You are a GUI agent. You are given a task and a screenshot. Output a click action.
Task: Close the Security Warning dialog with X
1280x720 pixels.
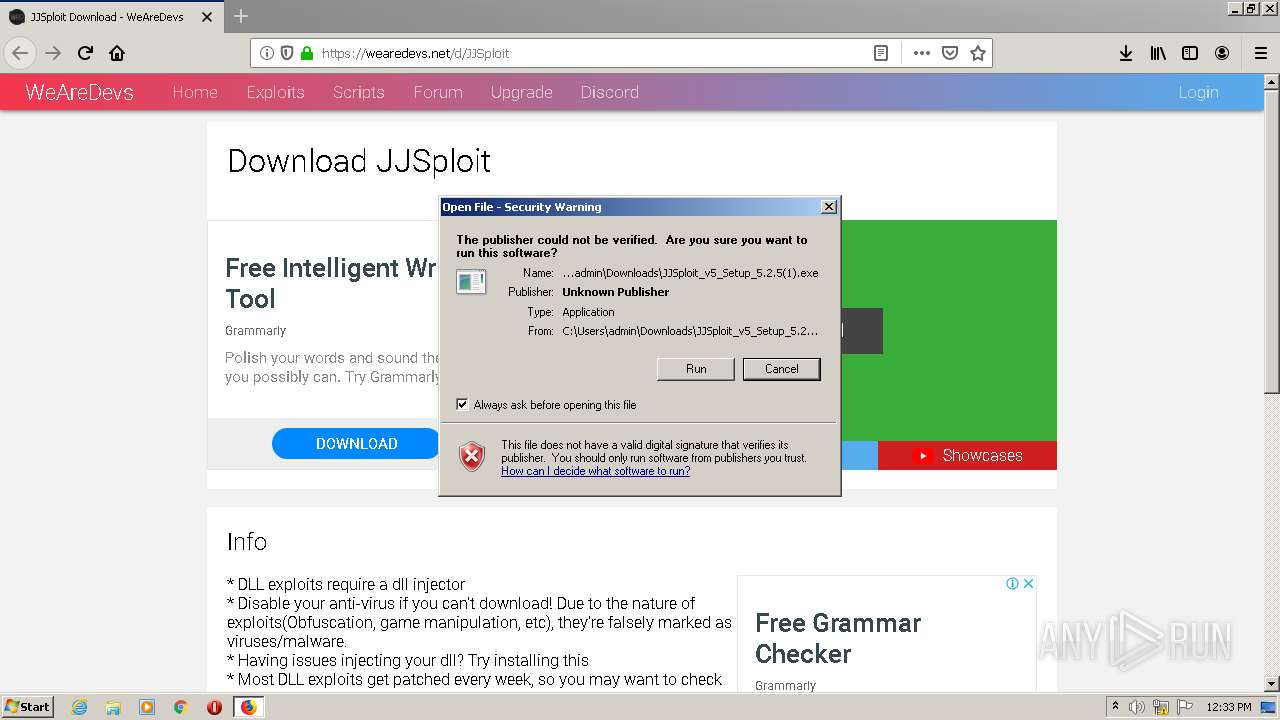[828, 207]
